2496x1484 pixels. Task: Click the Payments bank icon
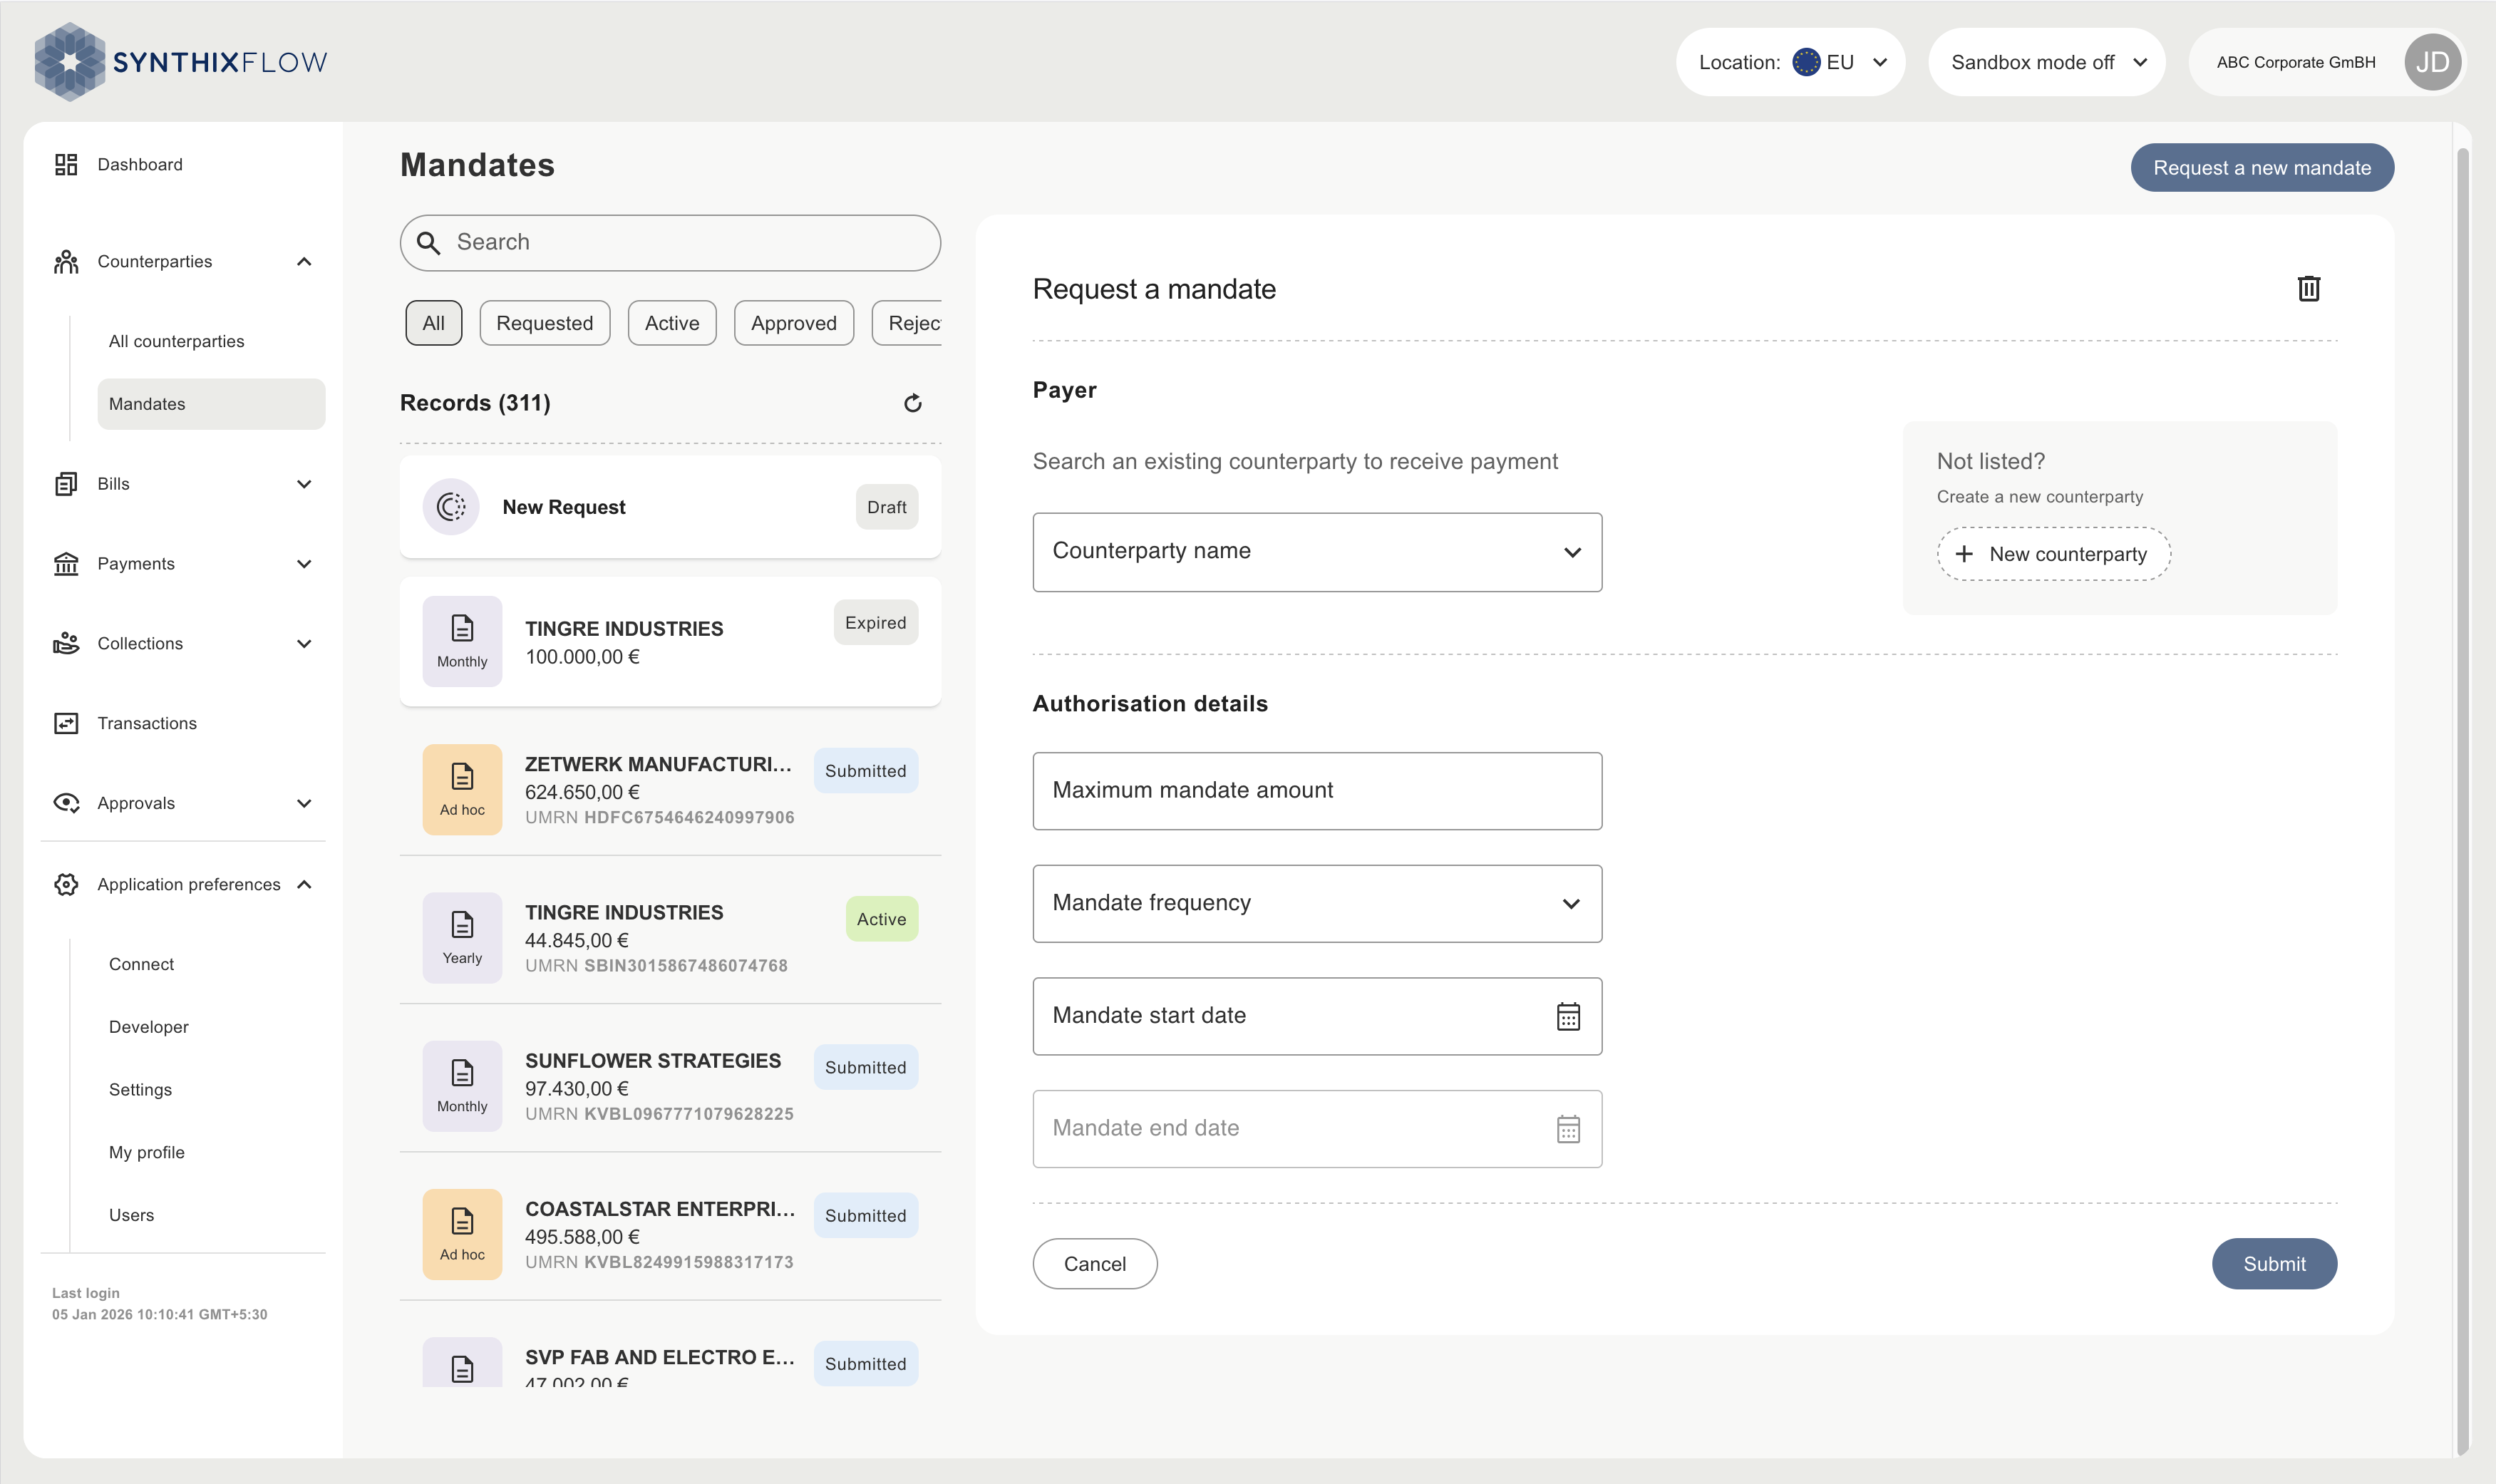[66, 564]
